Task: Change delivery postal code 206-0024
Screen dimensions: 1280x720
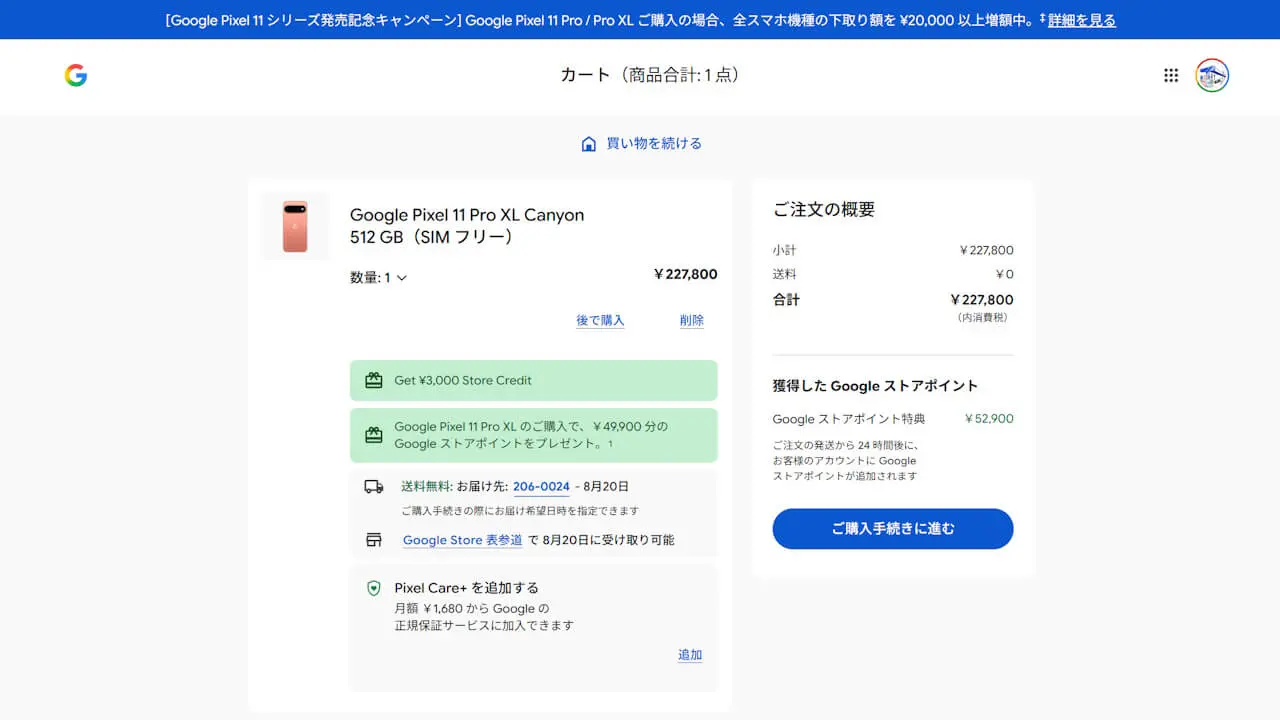Action: [x=541, y=487]
